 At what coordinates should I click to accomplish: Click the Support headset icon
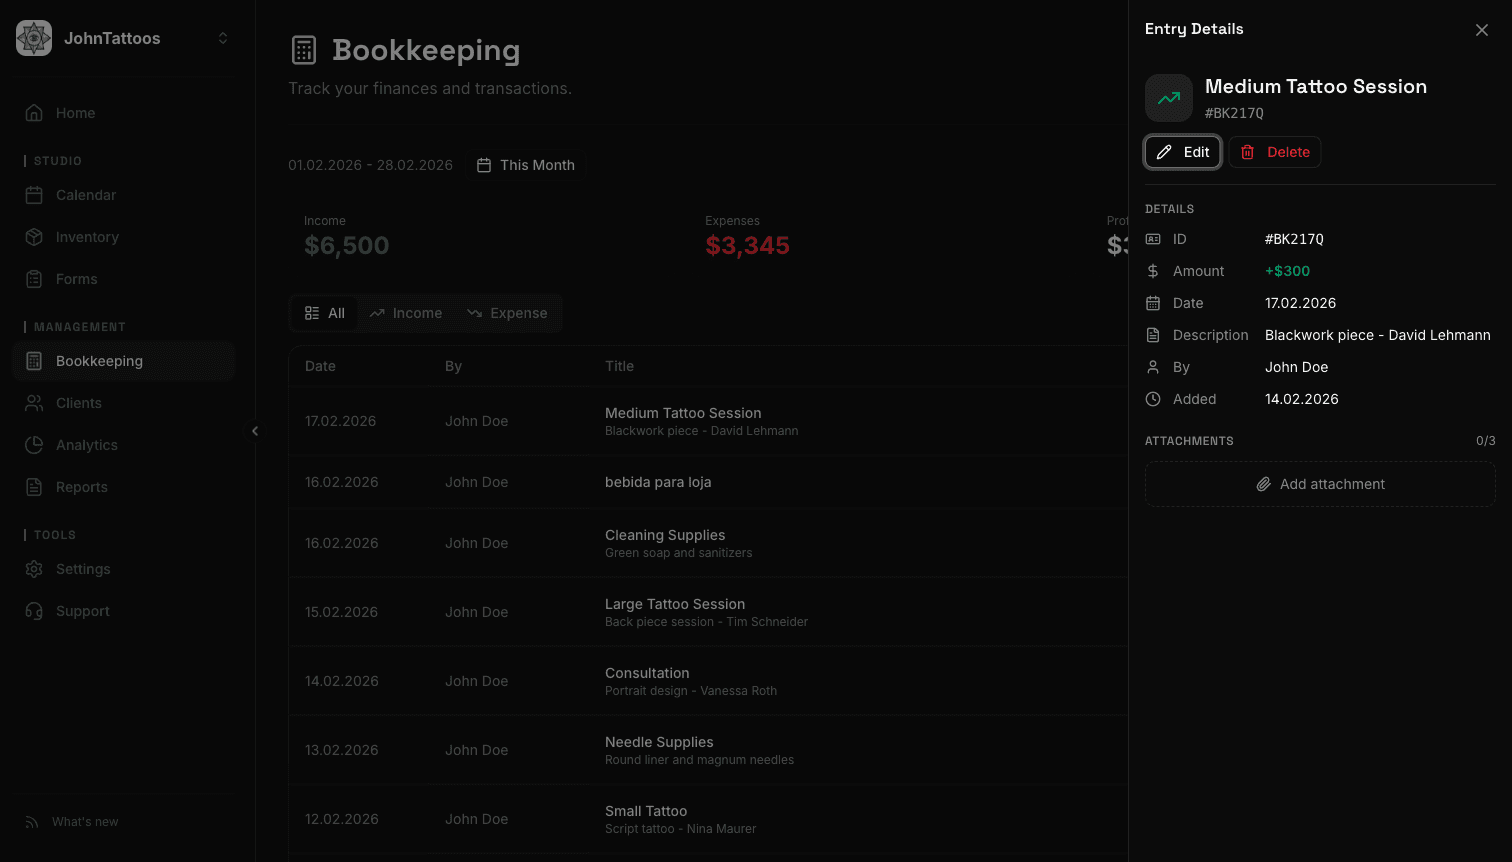(x=35, y=611)
